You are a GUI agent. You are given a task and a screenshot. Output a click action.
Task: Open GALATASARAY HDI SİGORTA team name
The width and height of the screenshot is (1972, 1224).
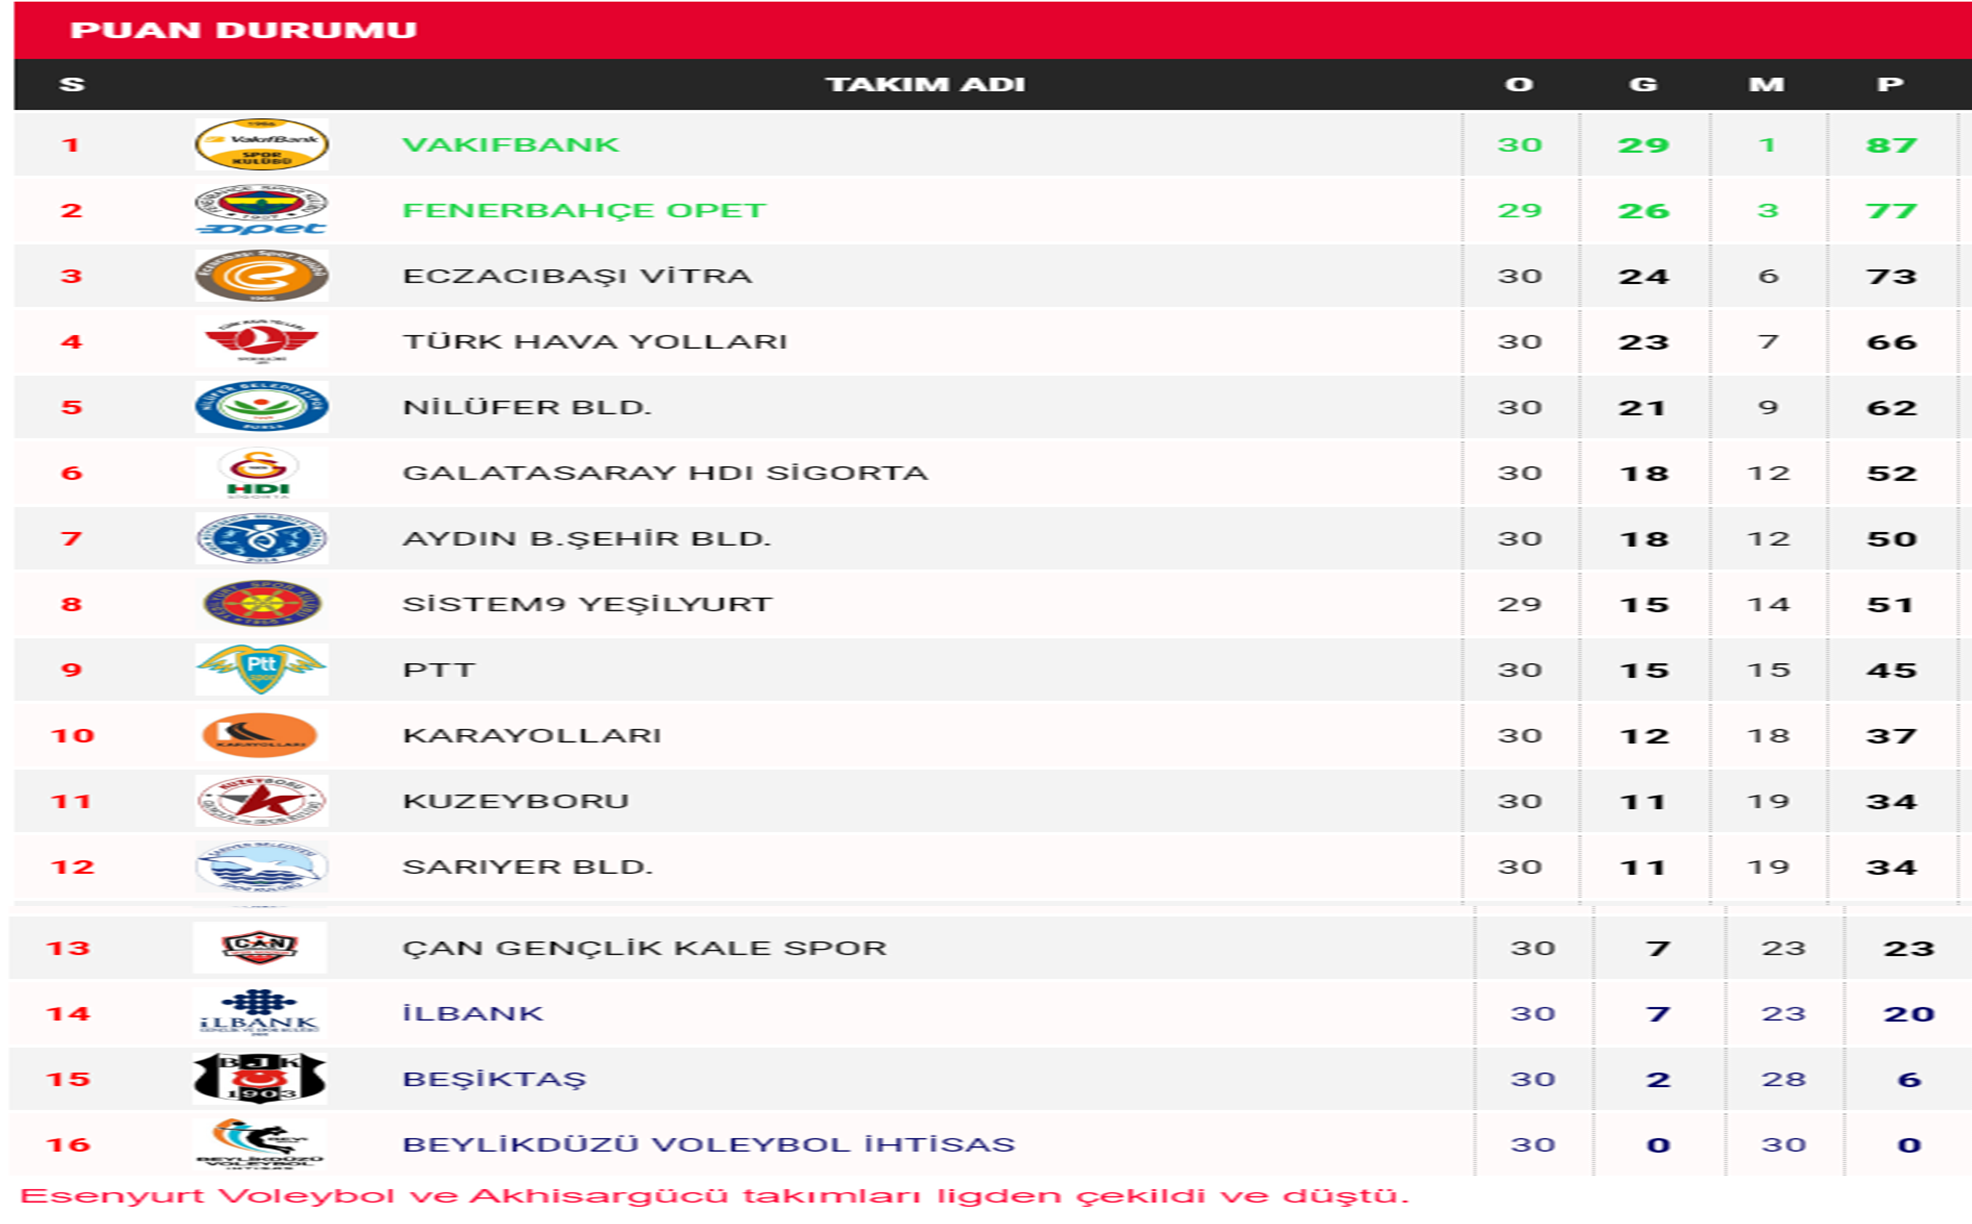[665, 473]
